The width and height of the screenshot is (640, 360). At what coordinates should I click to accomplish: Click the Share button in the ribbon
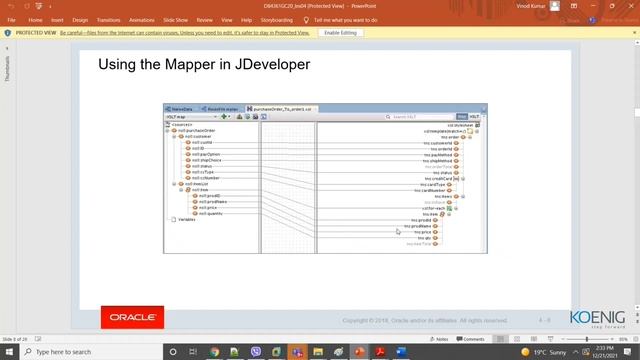pos(570,20)
